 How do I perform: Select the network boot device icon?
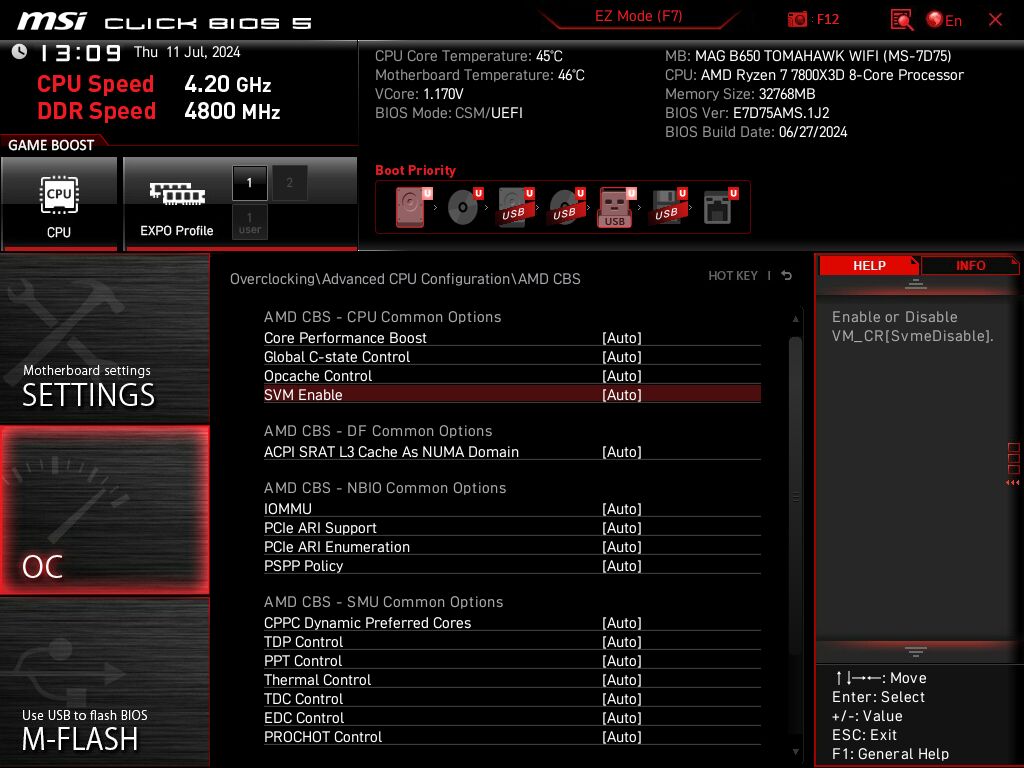click(x=719, y=207)
